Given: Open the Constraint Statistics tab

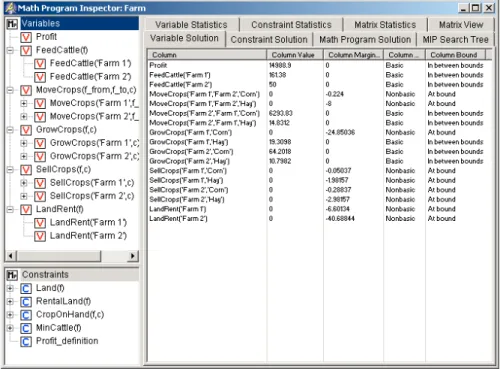Looking at the screenshot, I should 291,25.
